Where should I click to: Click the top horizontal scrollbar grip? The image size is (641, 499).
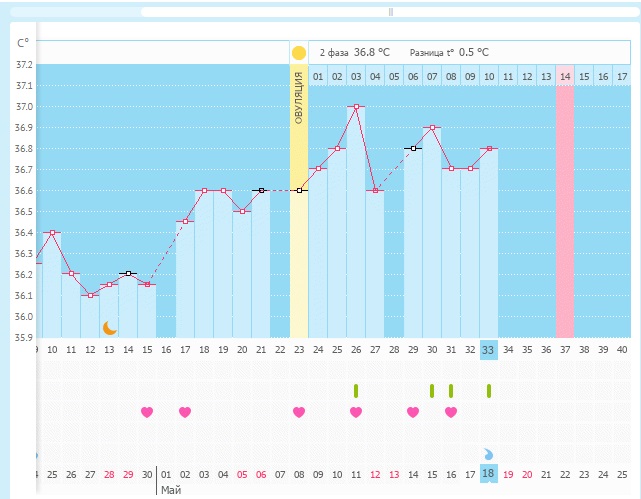click(390, 12)
